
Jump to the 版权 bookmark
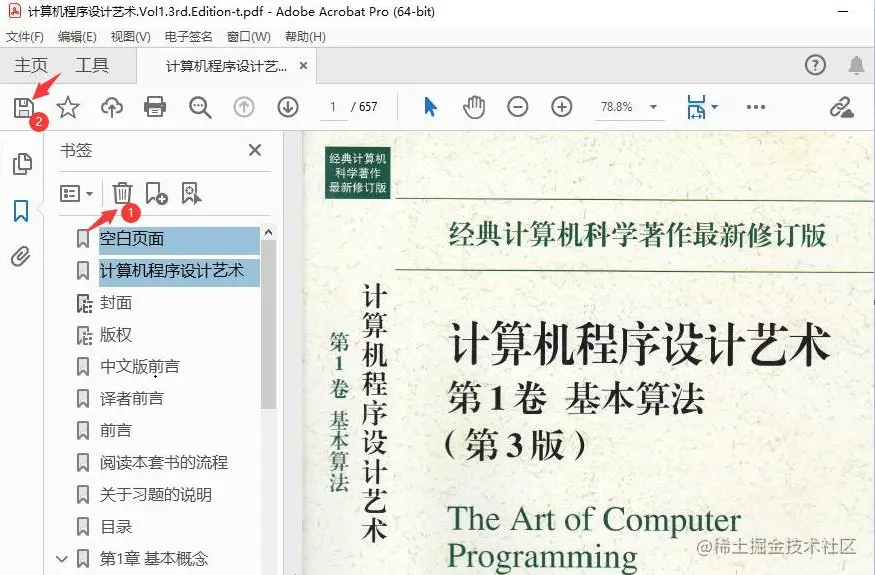tap(116, 335)
